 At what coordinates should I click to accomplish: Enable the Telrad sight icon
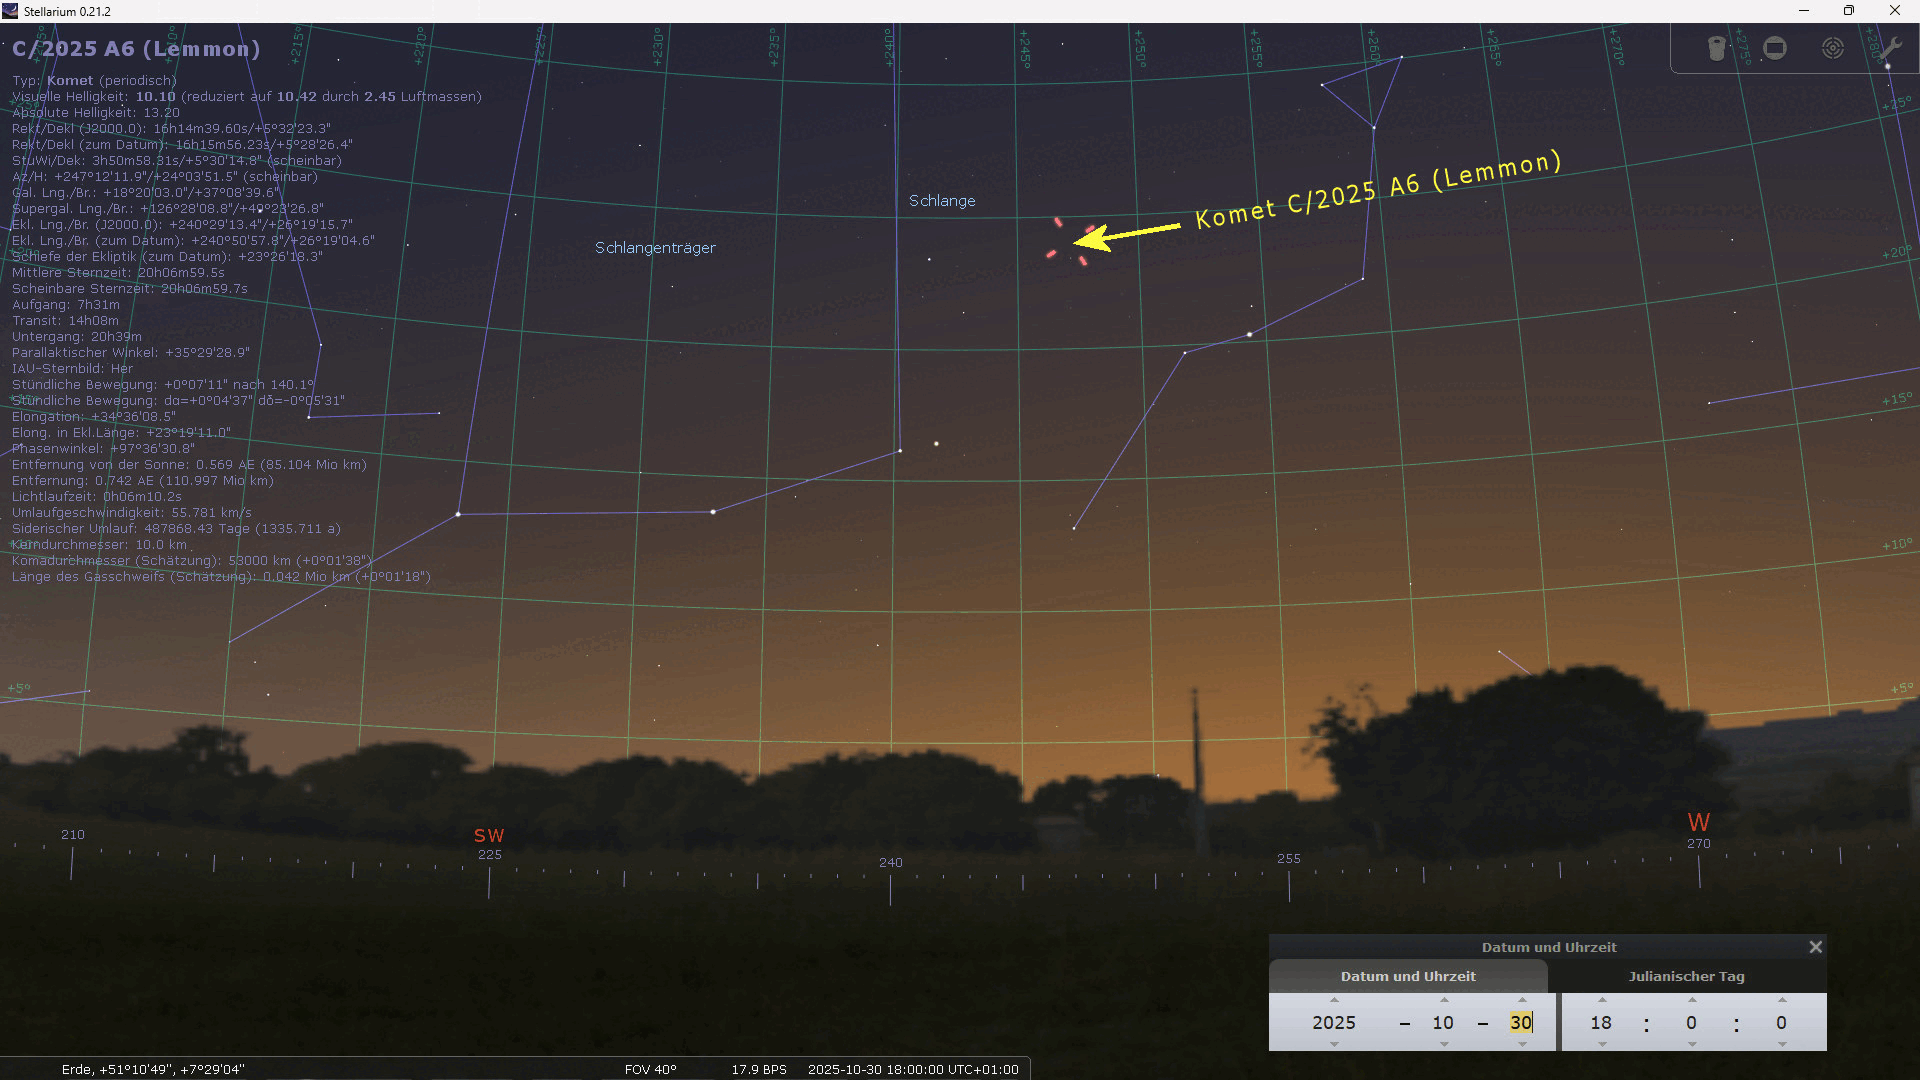point(1832,48)
